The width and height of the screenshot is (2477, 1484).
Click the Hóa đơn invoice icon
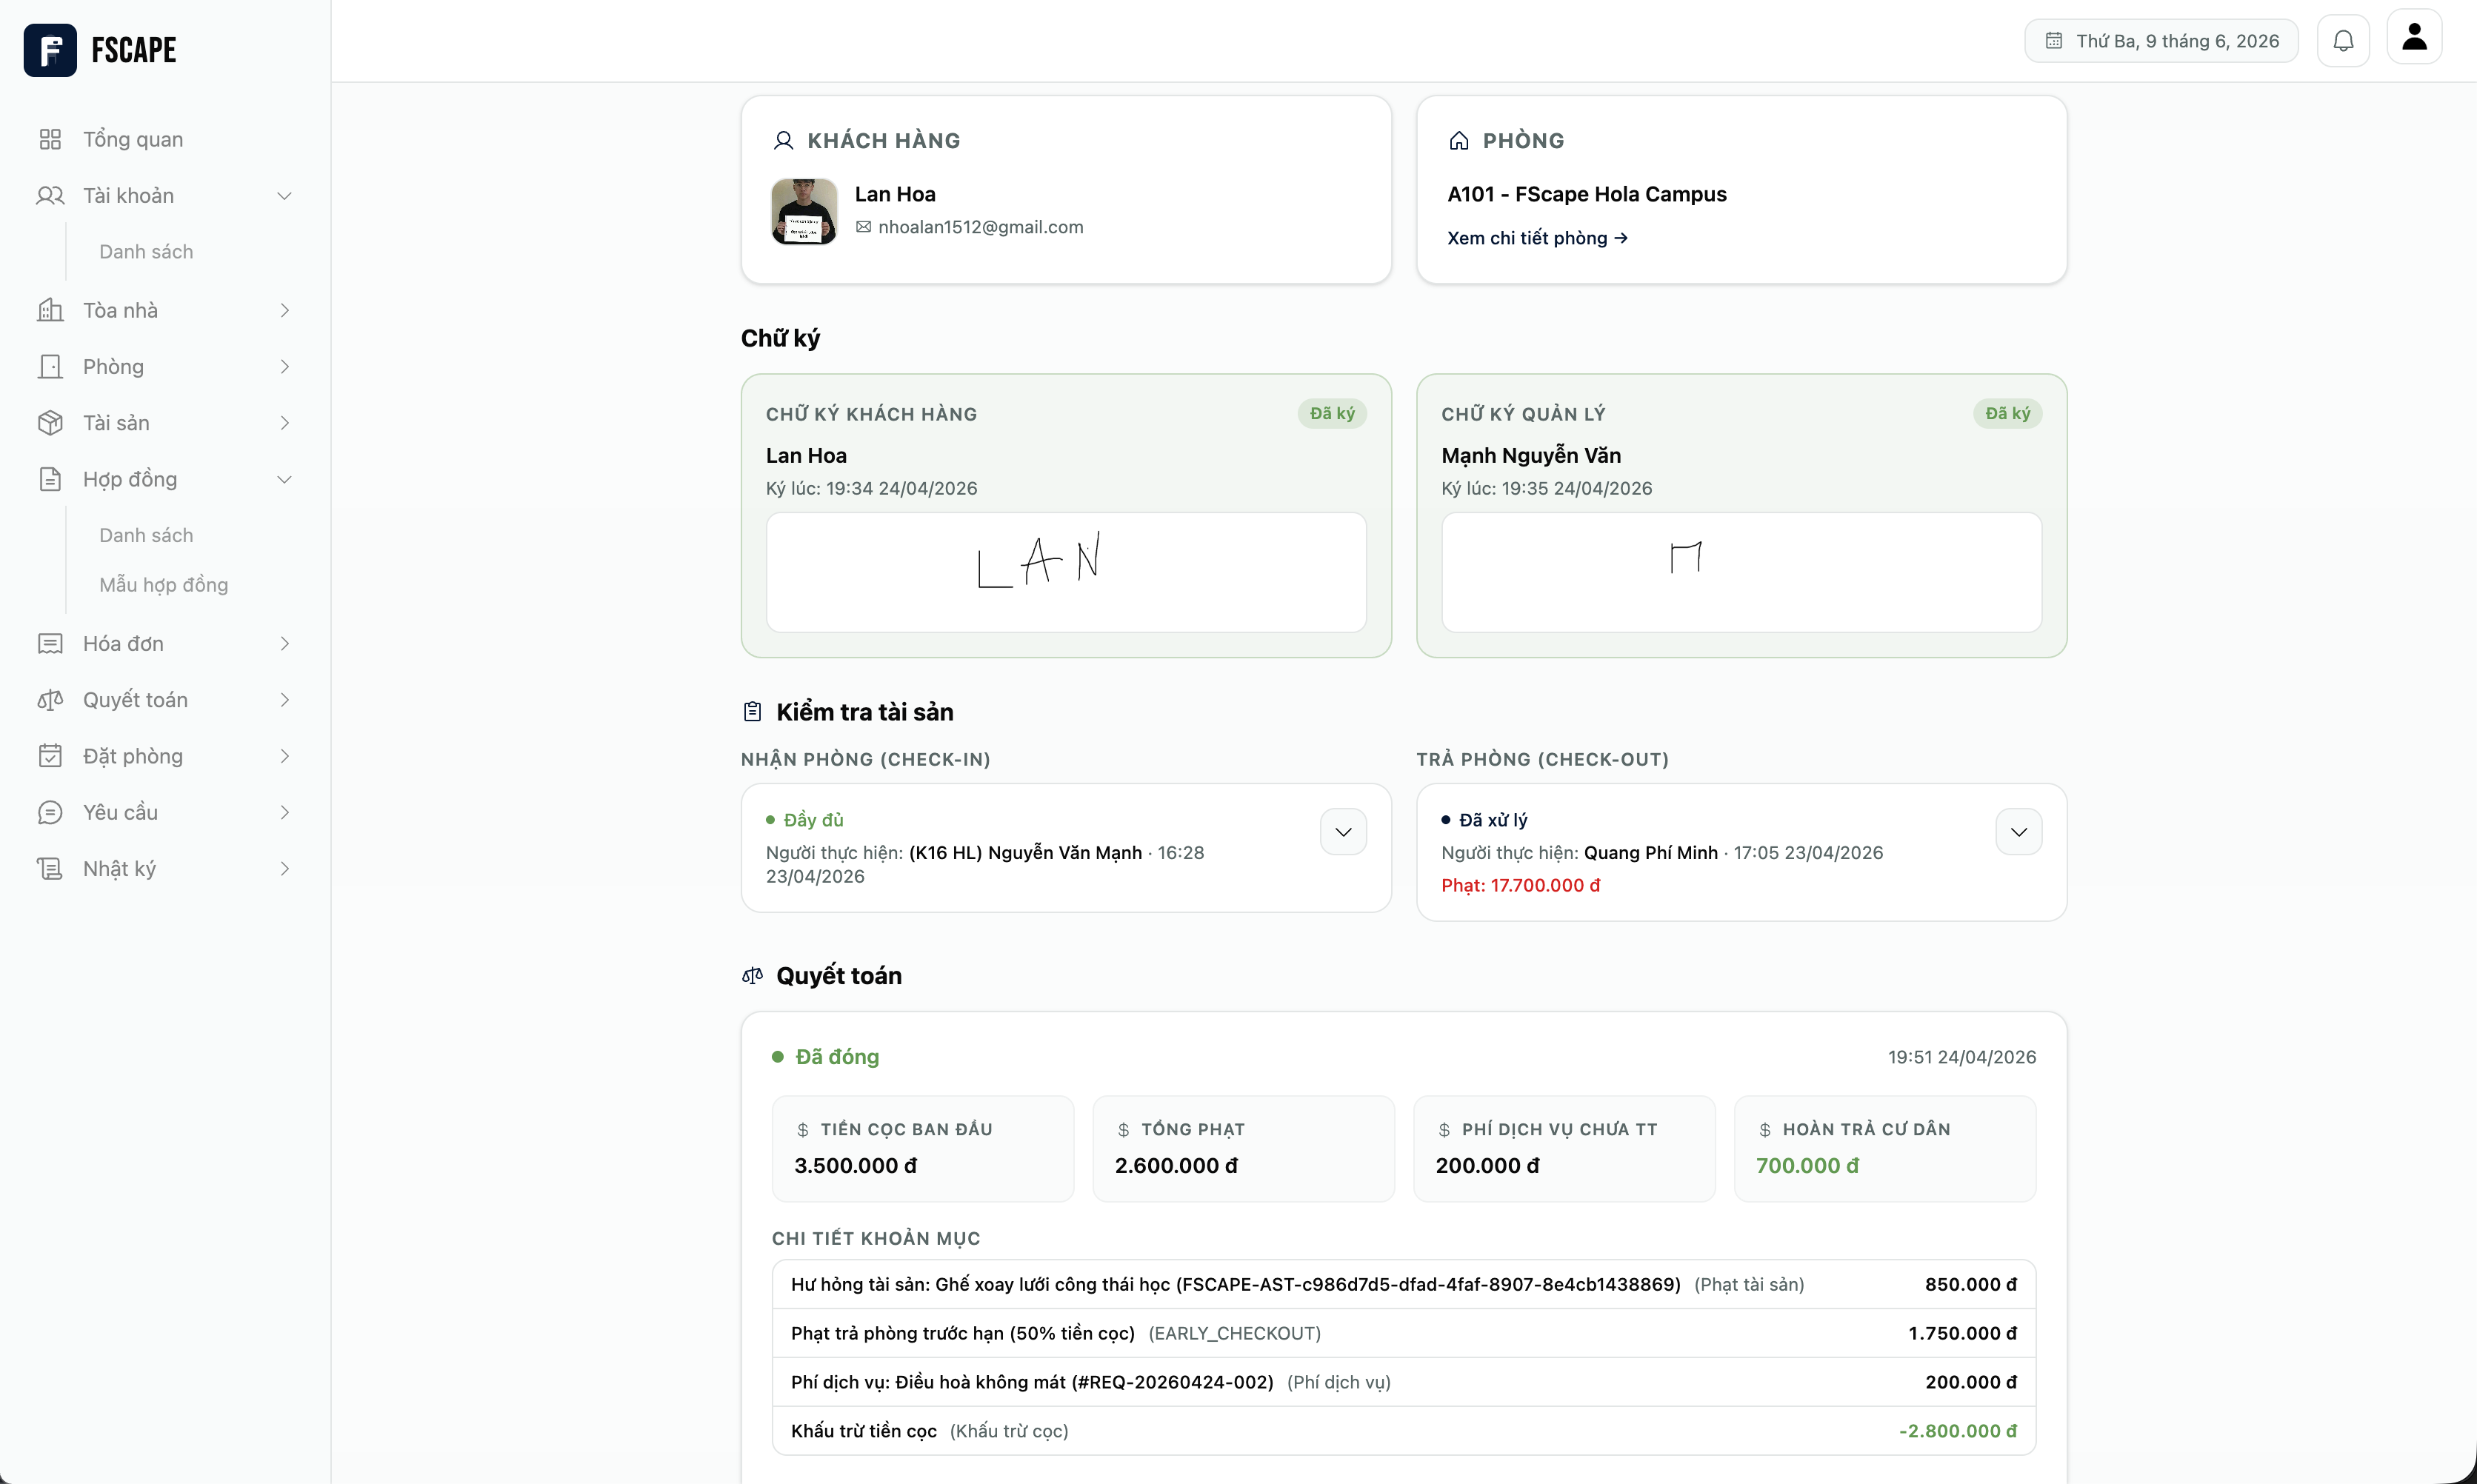50,644
